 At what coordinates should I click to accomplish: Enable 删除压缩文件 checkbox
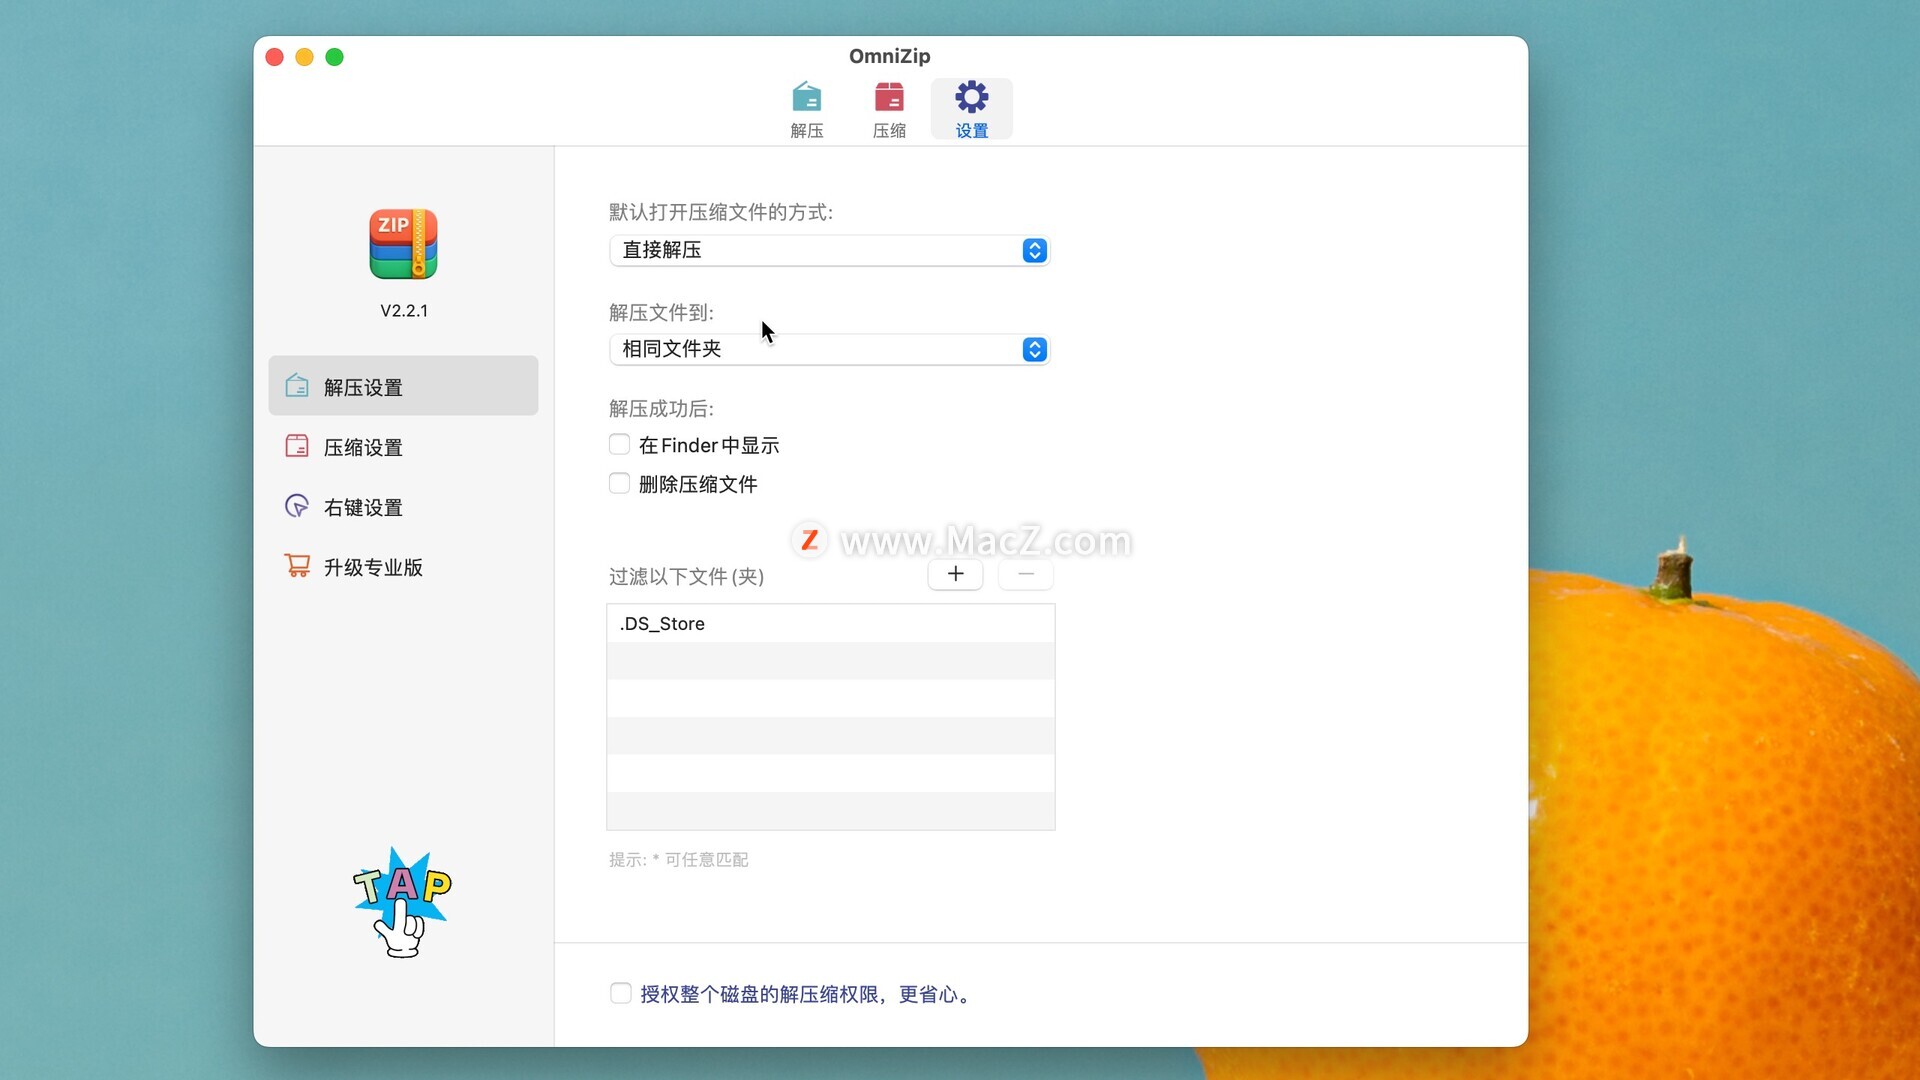pos(620,483)
